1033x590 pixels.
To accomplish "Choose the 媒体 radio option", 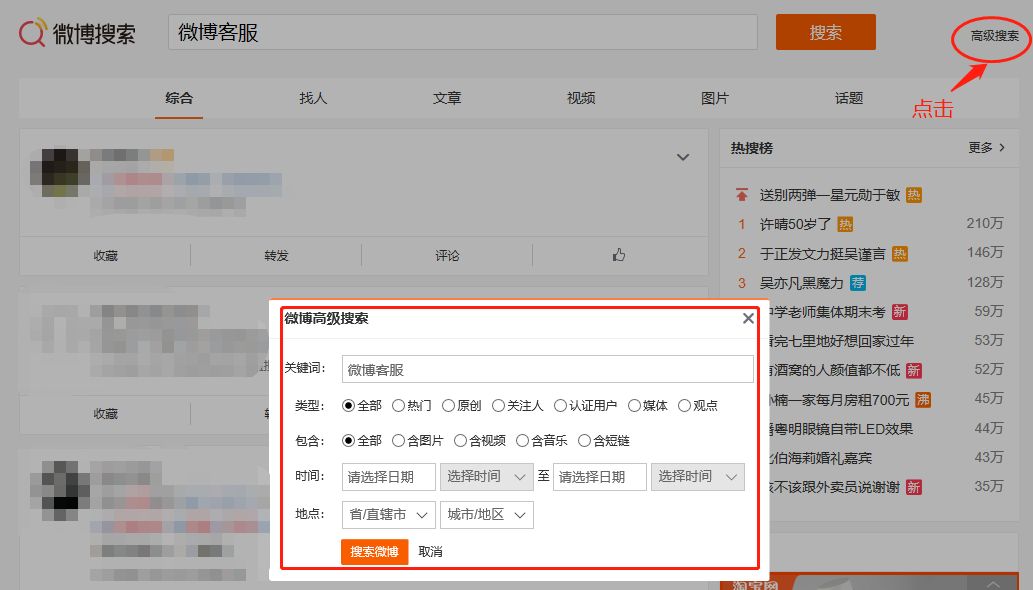I will [634, 406].
